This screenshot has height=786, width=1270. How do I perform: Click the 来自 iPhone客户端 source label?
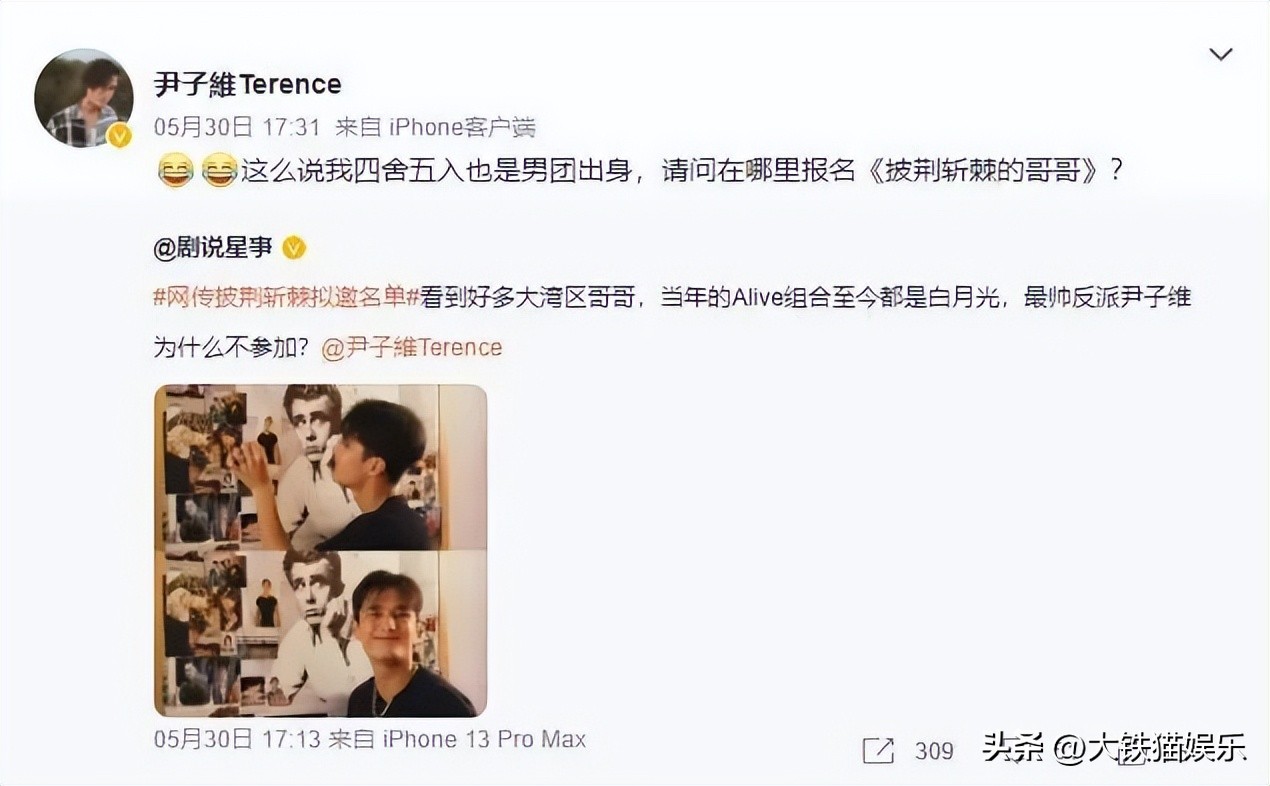pyautogui.click(x=435, y=127)
